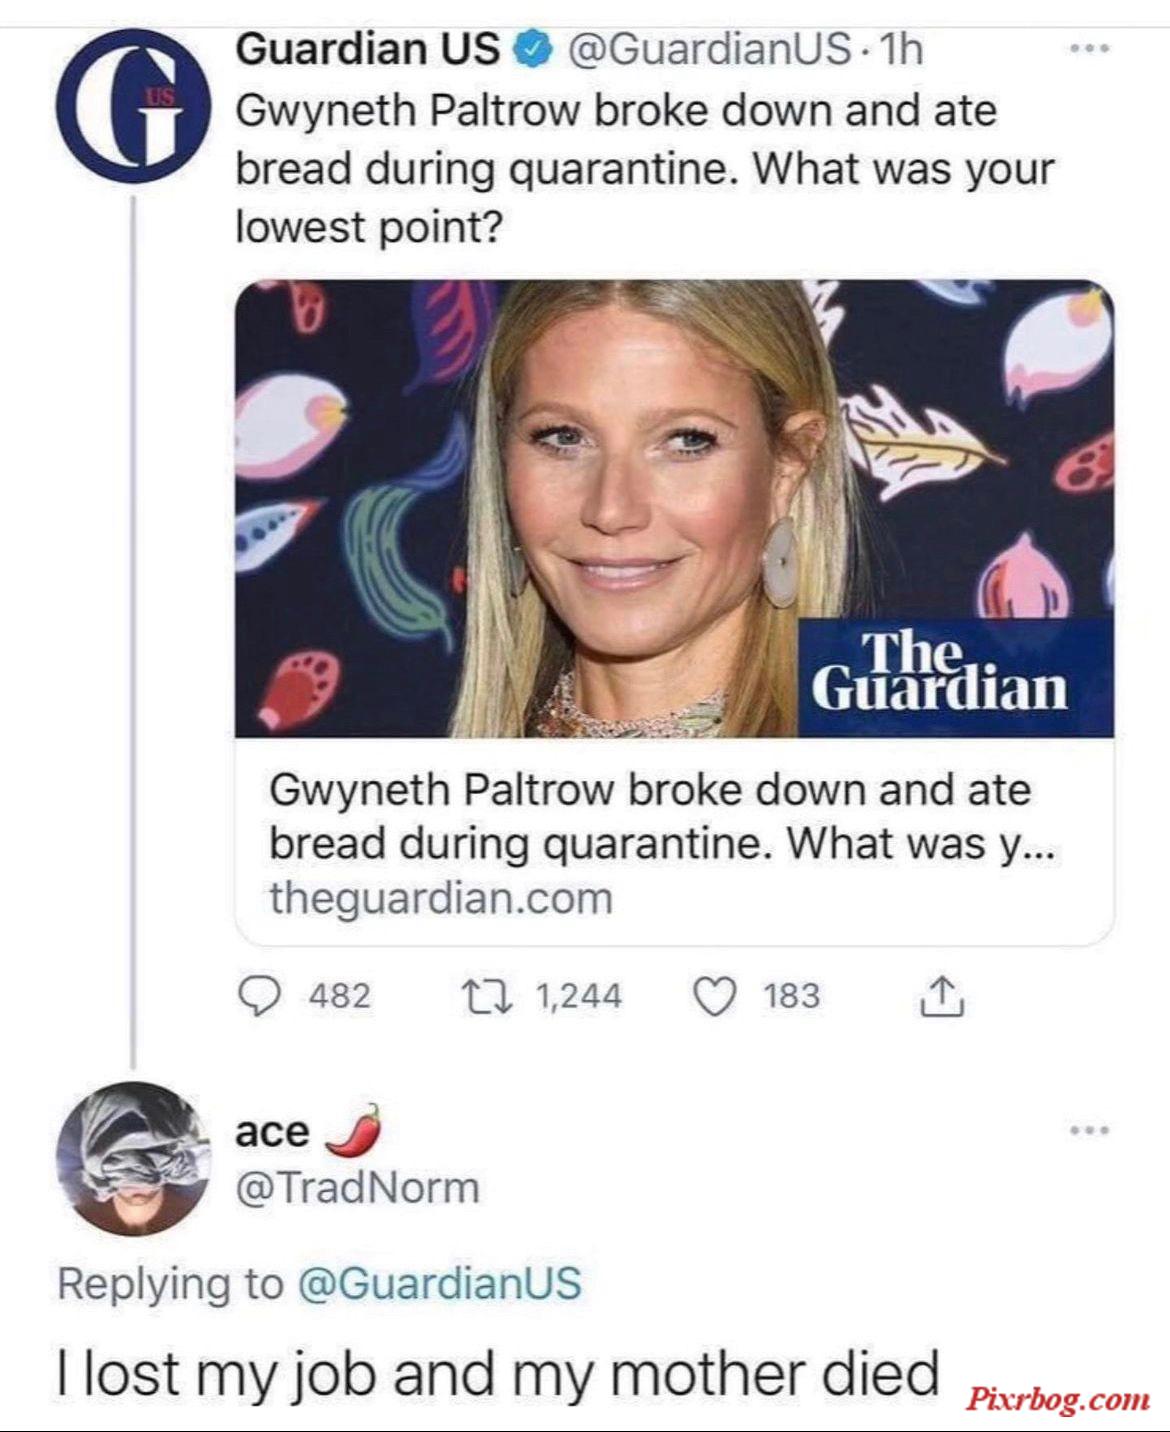Reply using the comment bubble icon

(260, 996)
